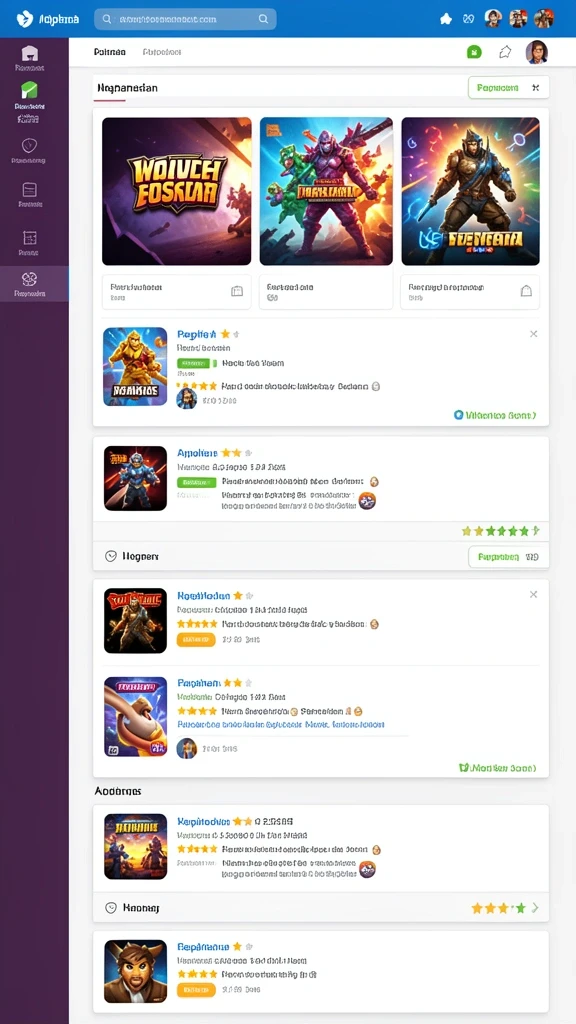Screen dimensions: 576x1024
Task: Select the green folder icon in the sidebar
Action: 29,89
